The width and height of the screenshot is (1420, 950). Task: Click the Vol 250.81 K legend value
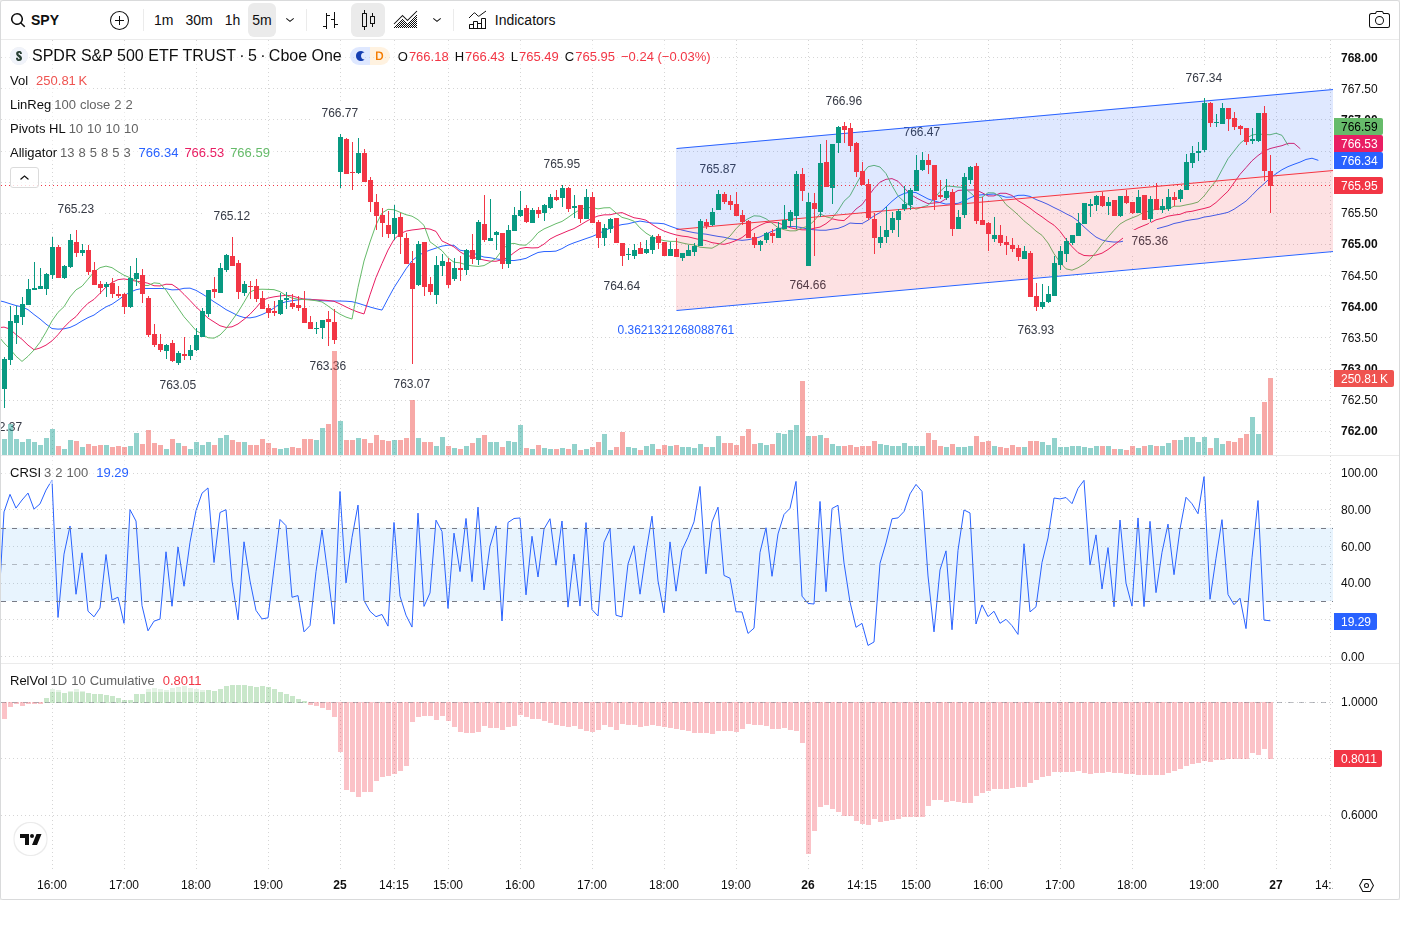[x=61, y=81]
